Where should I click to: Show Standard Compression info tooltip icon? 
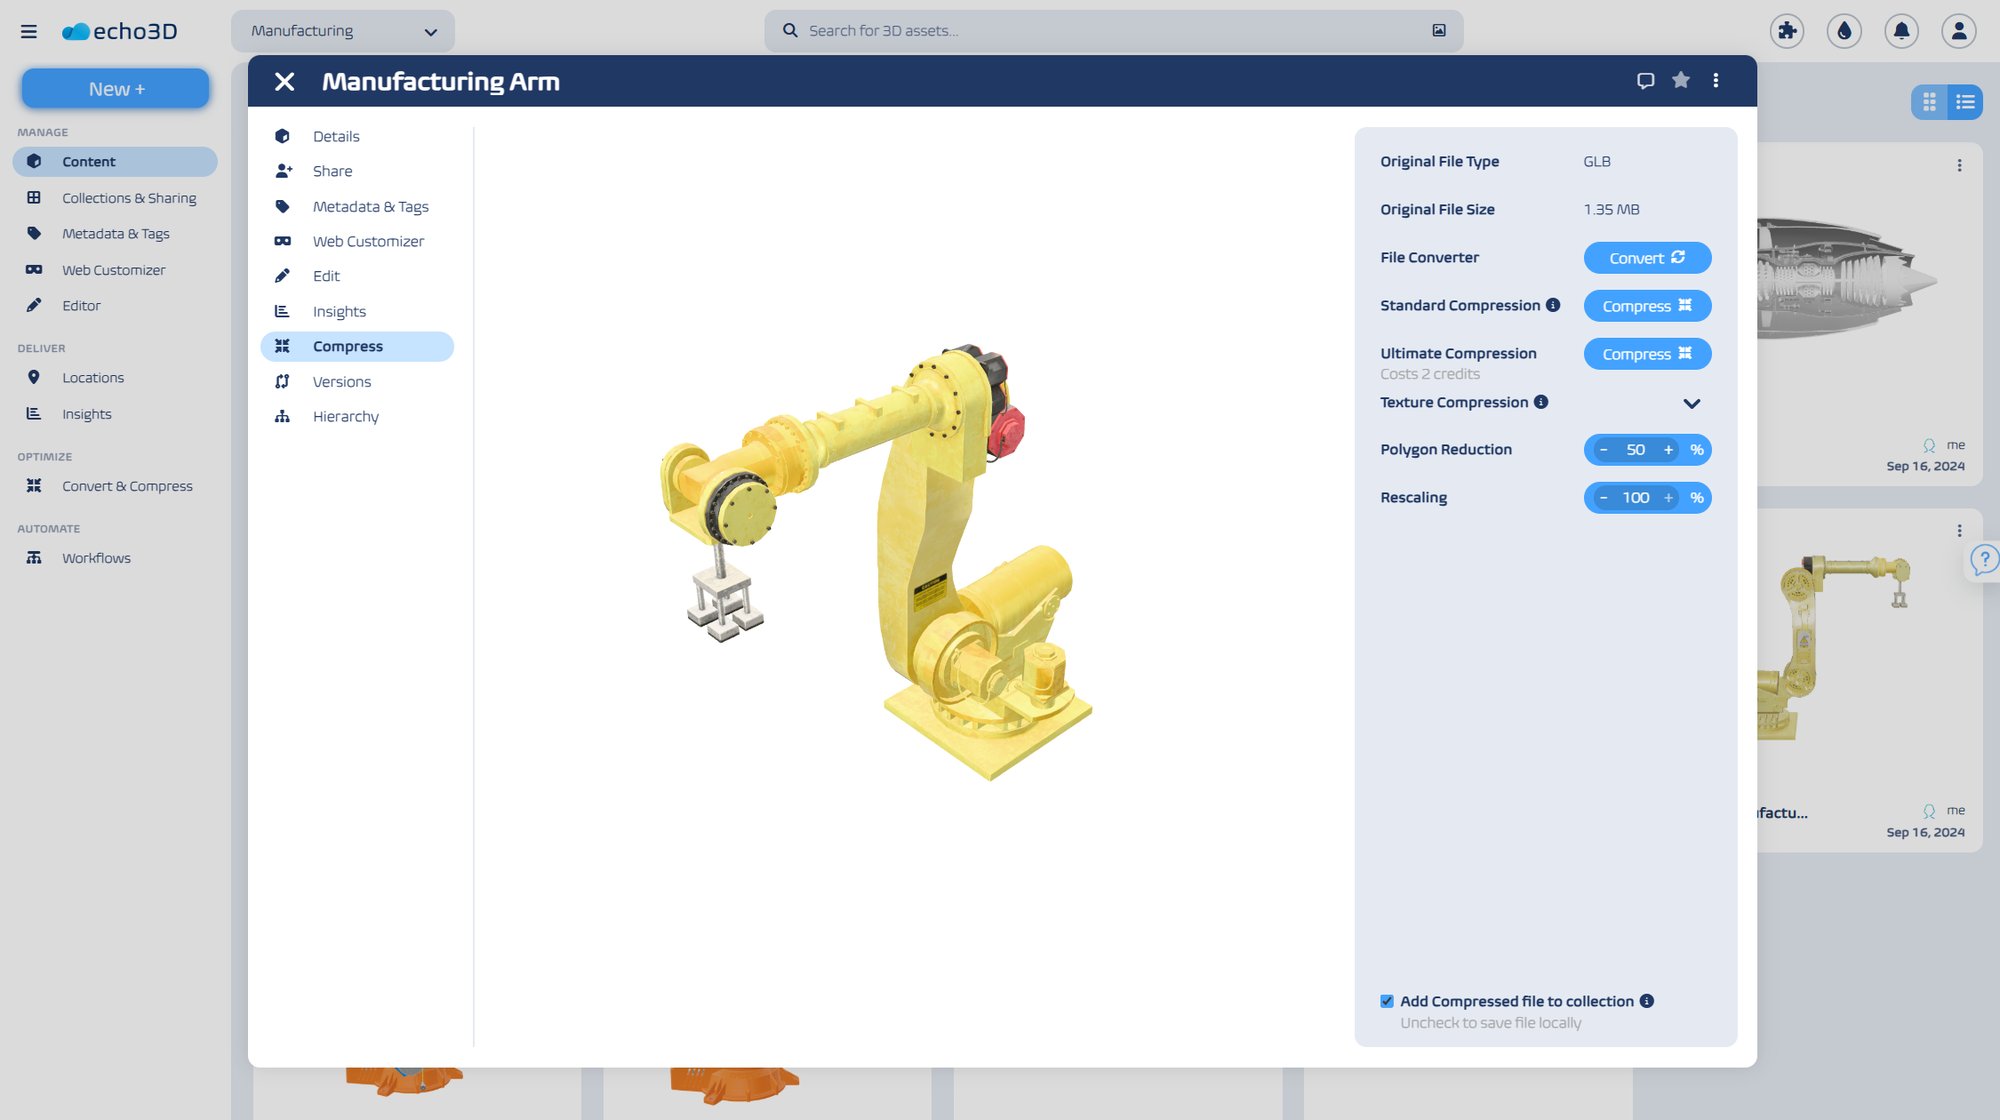coord(1553,305)
